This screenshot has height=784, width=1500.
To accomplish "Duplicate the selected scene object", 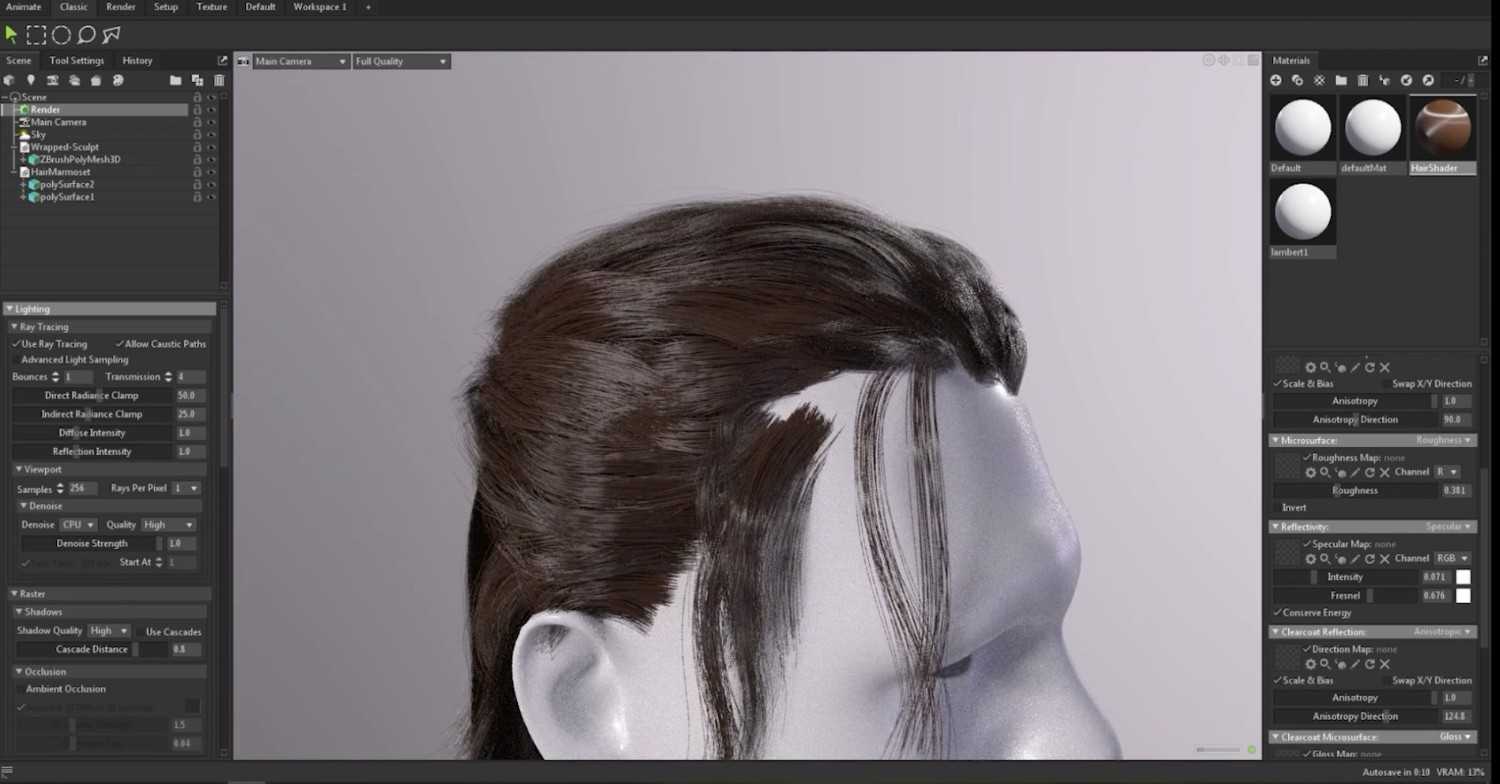I will pyautogui.click(x=197, y=80).
